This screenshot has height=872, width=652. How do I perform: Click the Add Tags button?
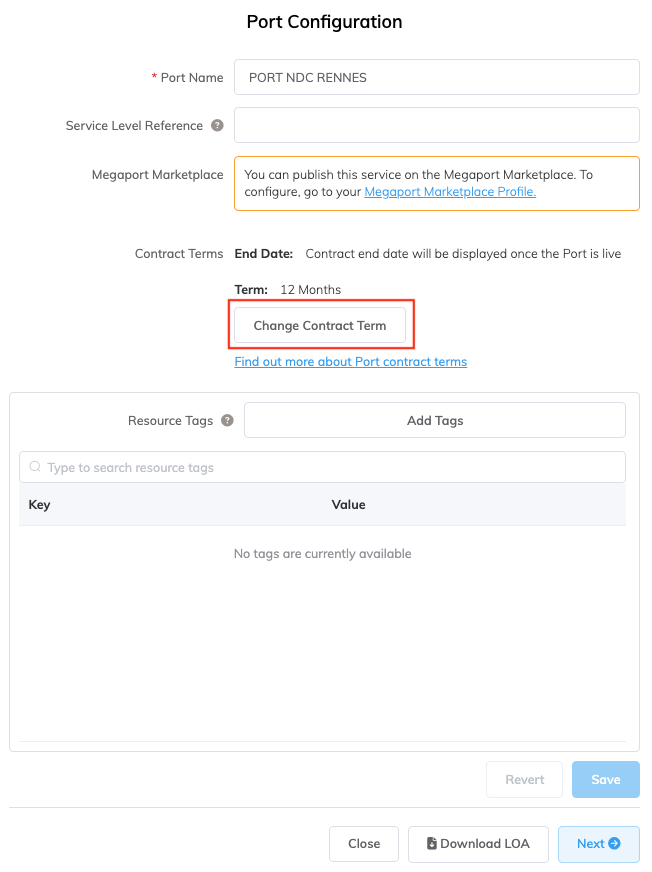tap(435, 421)
